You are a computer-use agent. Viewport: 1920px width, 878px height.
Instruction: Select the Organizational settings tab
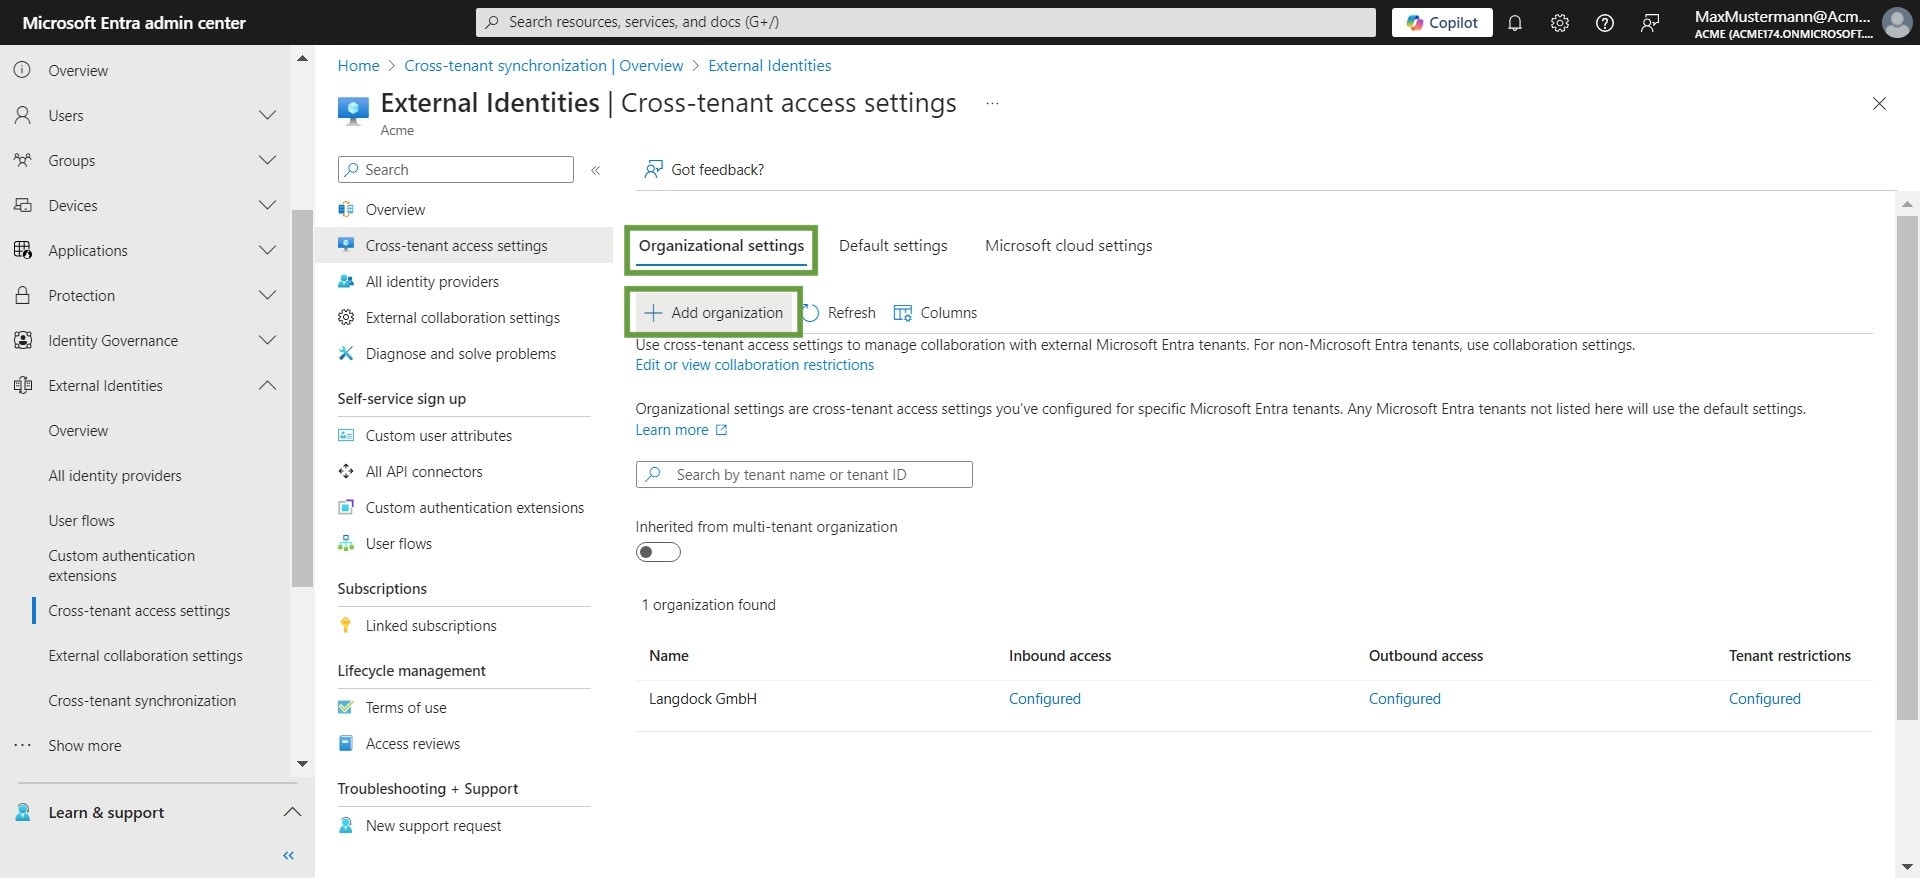721,246
